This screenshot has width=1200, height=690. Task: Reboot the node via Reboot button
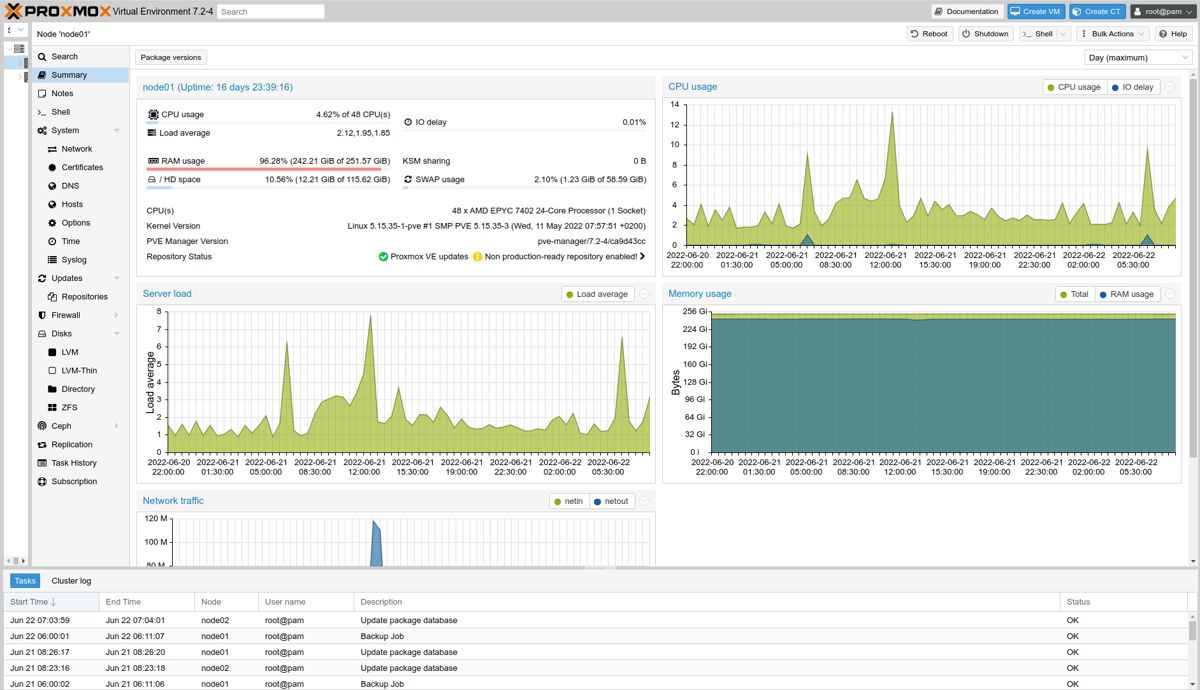[928, 33]
